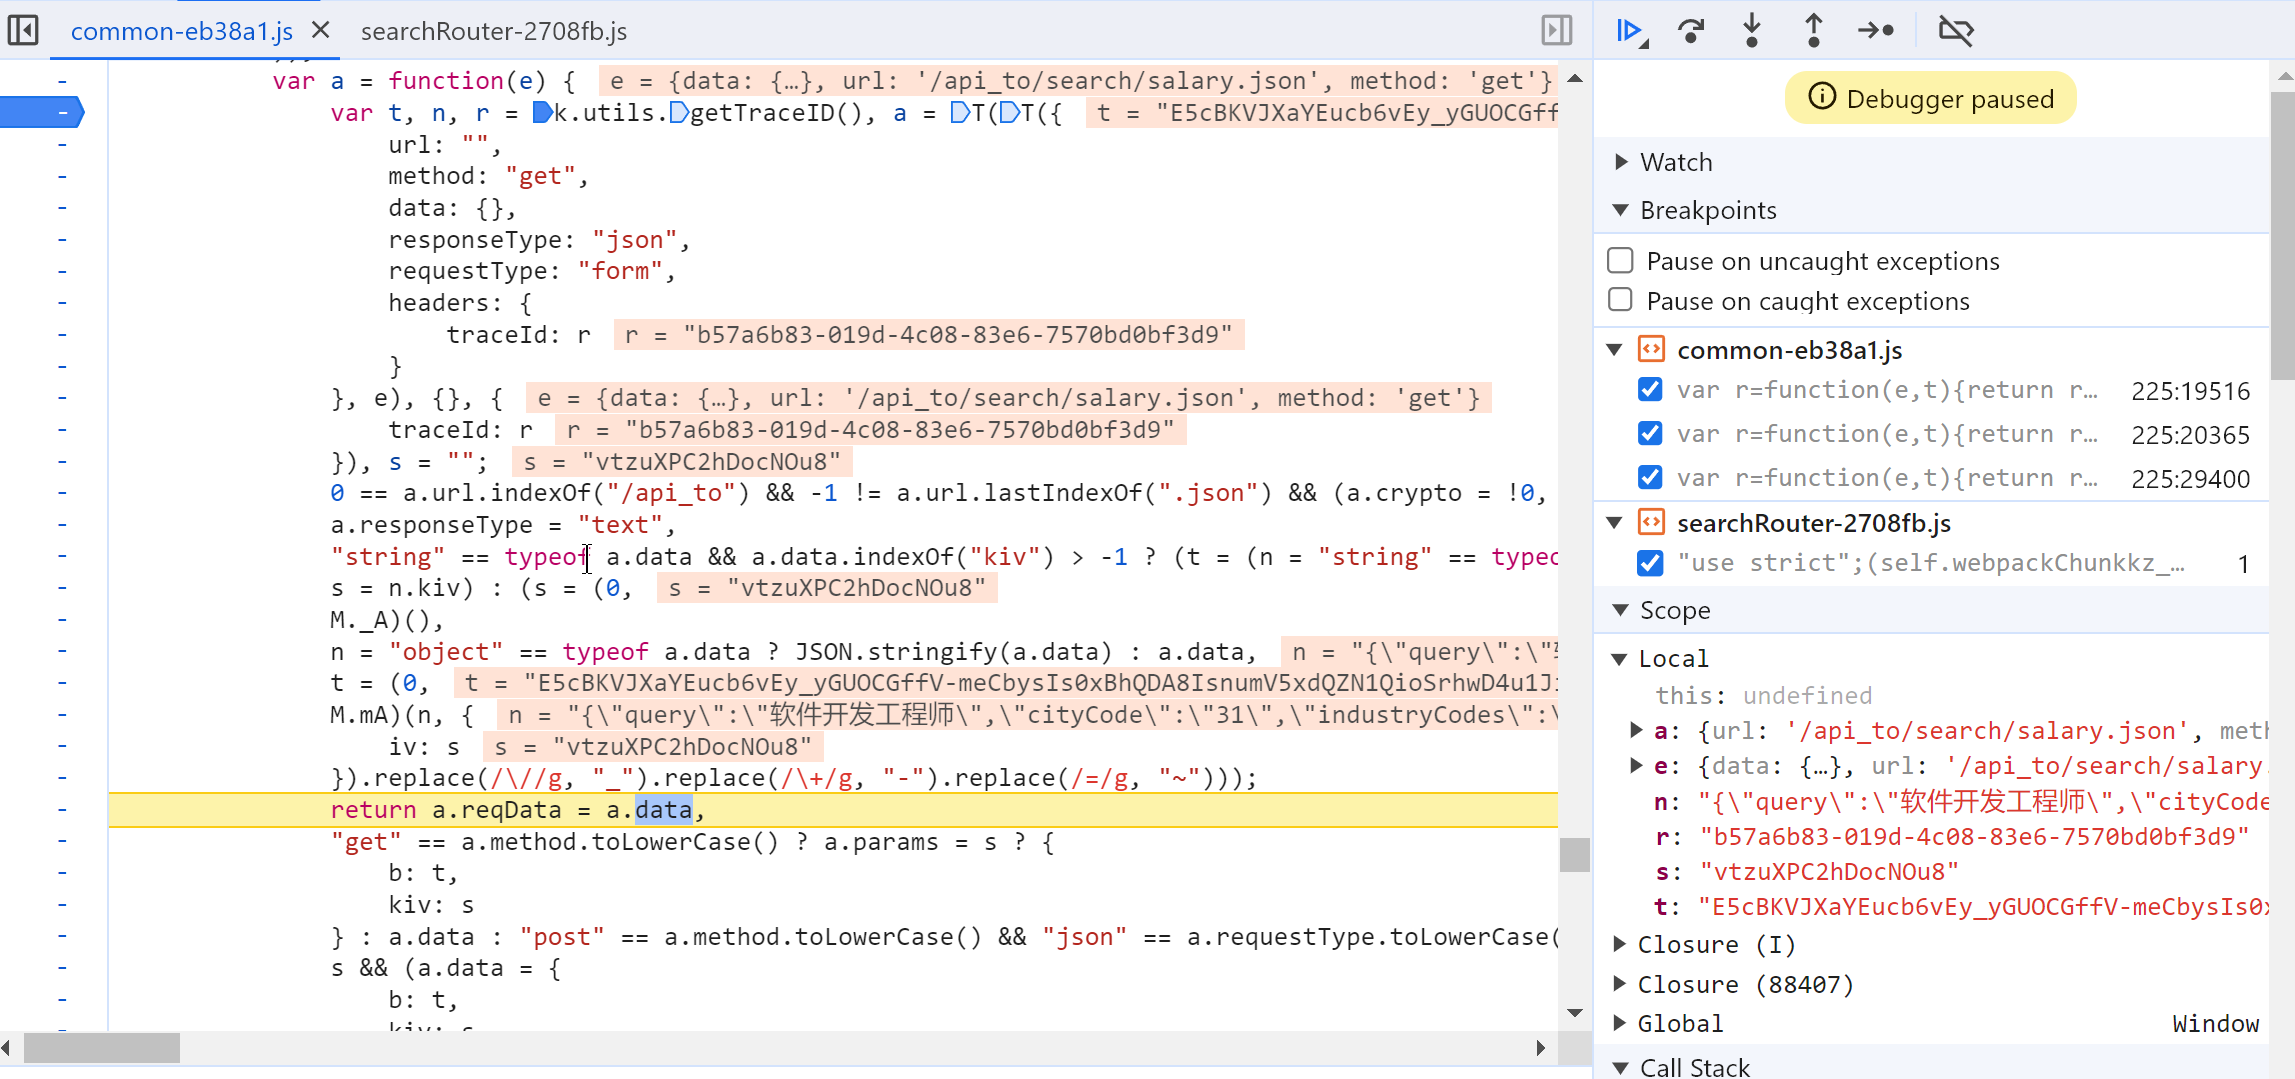Click the debugger sidebar scrollbar thumb

tap(2282, 236)
